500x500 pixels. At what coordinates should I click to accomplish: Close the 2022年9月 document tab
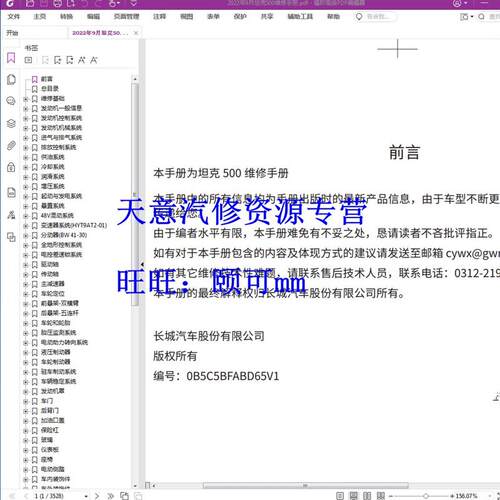pyautogui.click(x=136, y=33)
